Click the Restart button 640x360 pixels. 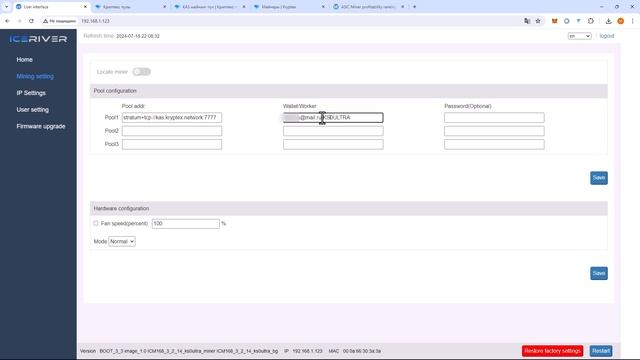[601, 351]
